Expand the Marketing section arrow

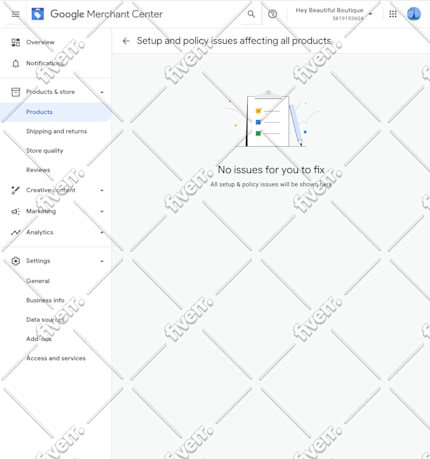tap(102, 211)
